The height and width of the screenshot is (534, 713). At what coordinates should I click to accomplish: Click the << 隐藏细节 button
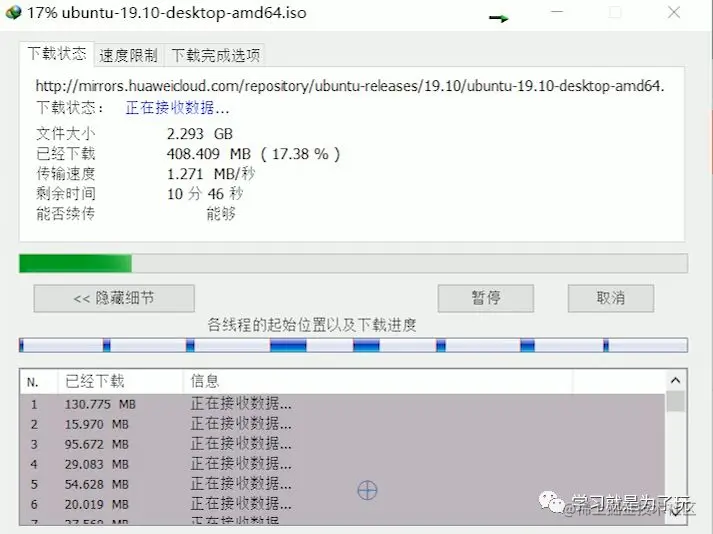point(114,298)
